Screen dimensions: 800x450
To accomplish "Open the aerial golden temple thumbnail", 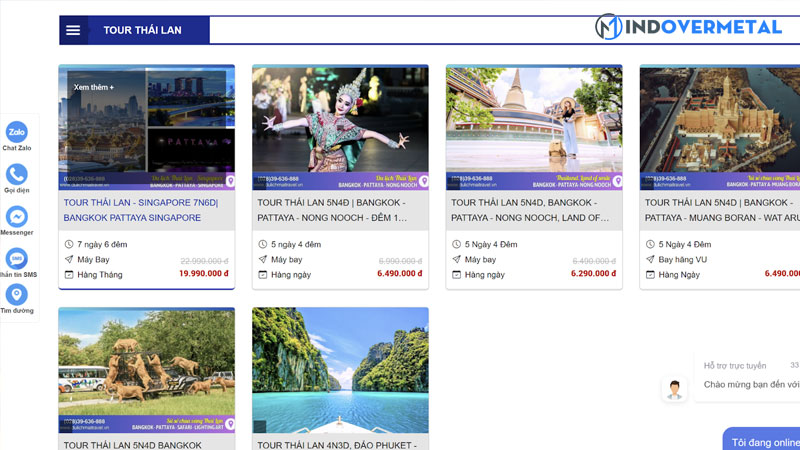I will (x=720, y=128).
